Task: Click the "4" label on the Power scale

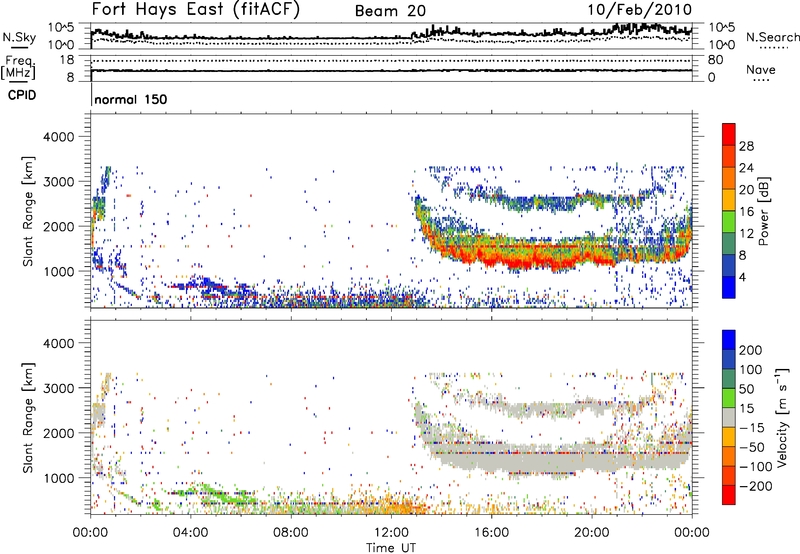Action: (x=742, y=277)
